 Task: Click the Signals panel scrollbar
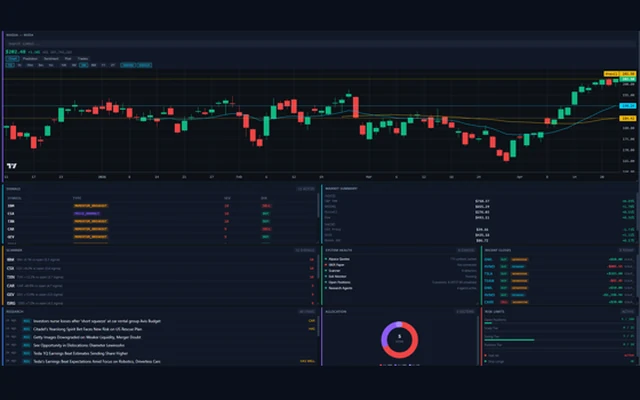(x=318, y=206)
